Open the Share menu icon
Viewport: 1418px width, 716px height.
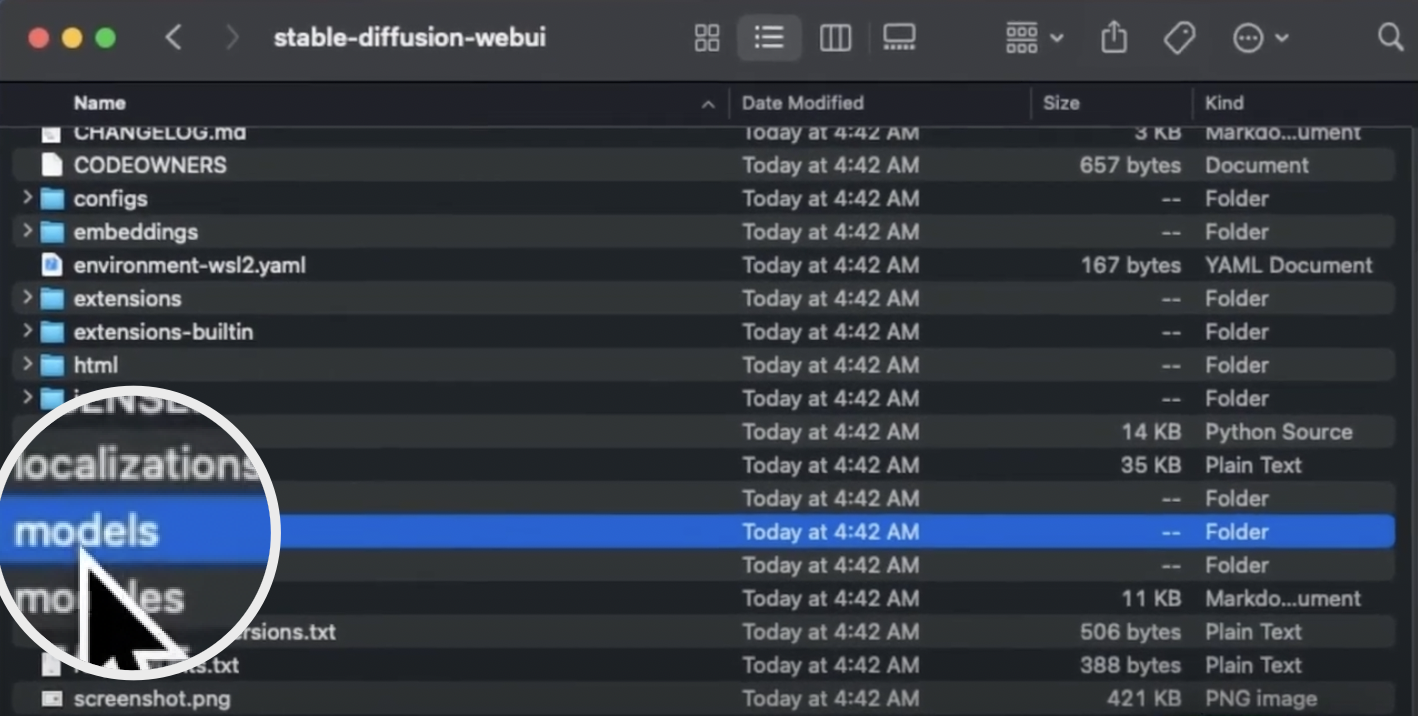point(1113,39)
